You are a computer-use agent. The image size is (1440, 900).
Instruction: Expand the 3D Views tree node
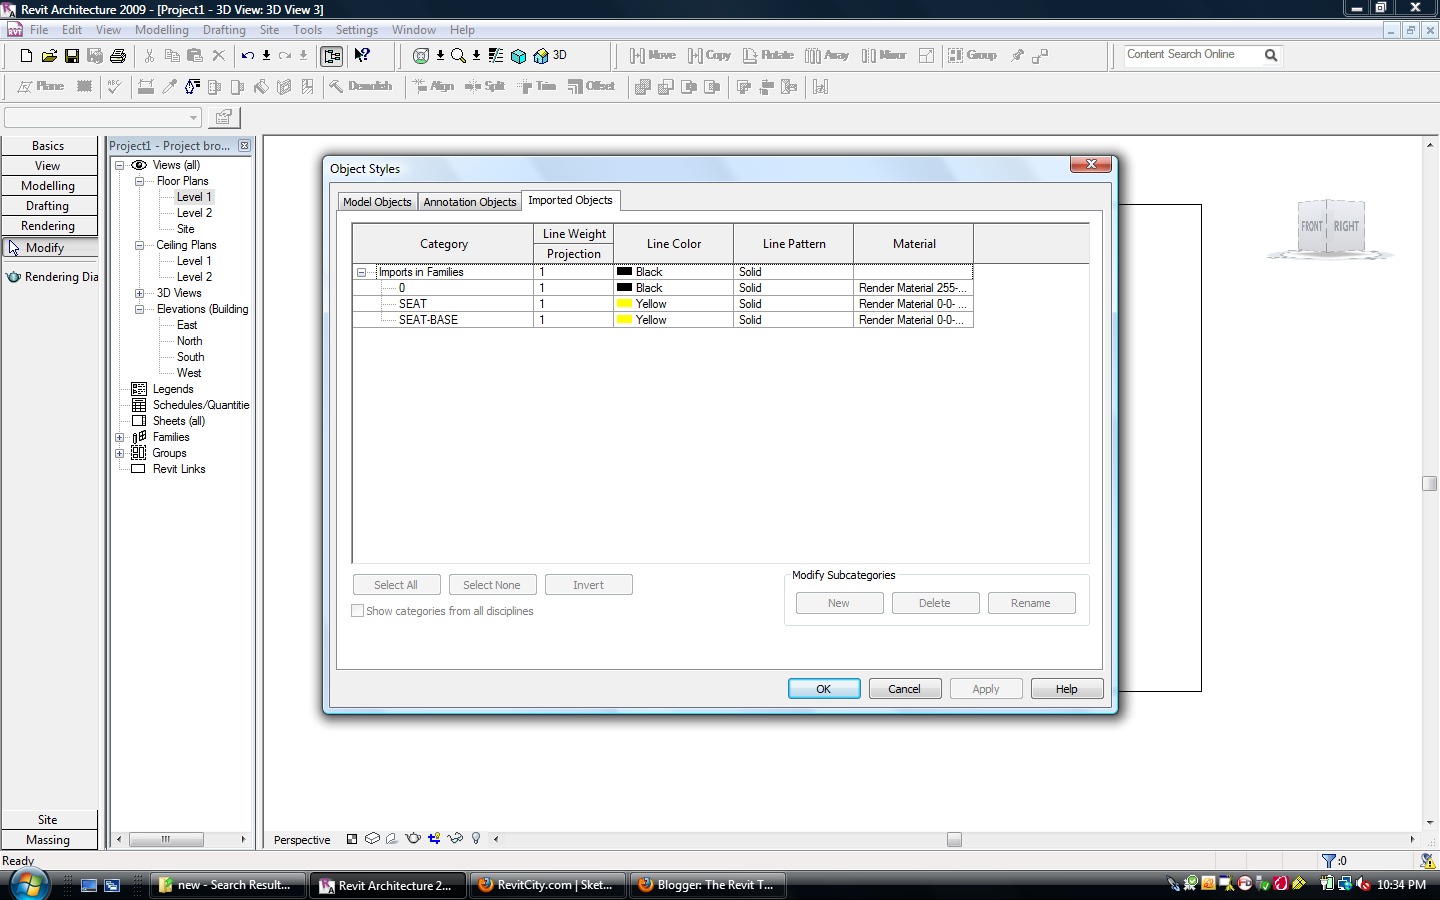click(x=139, y=293)
